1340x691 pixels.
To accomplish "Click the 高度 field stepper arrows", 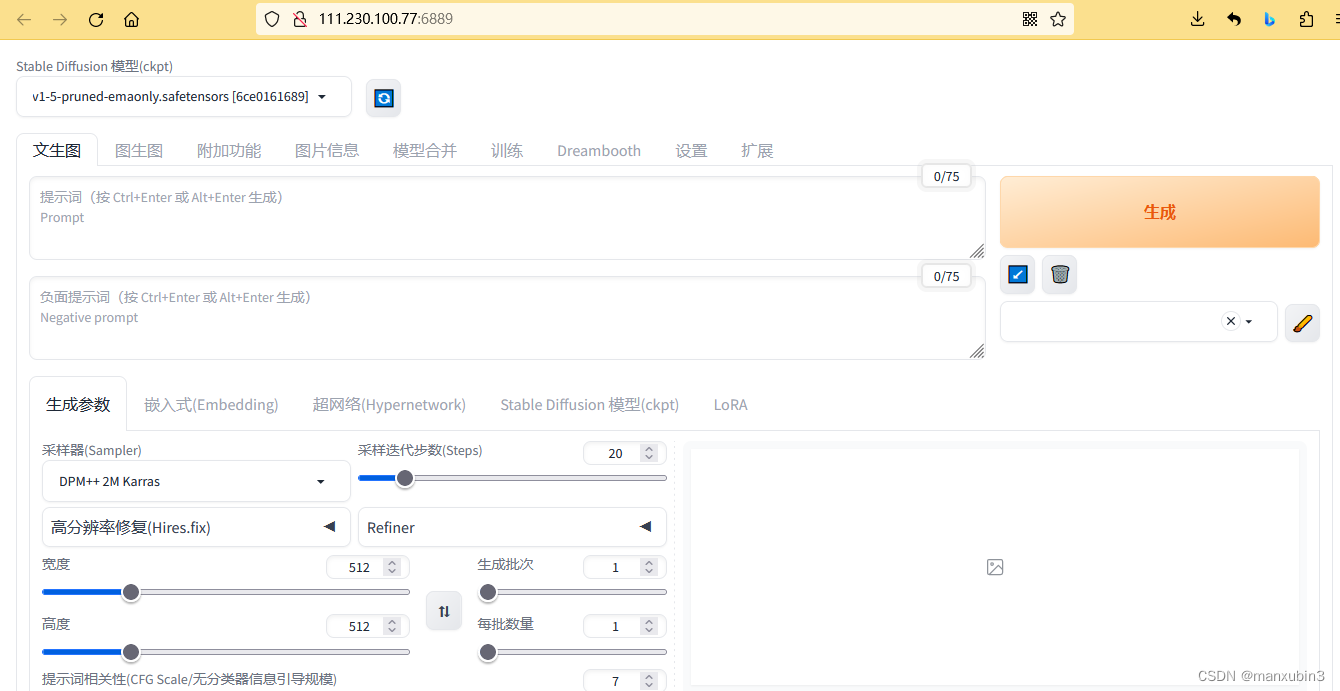I will (x=392, y=626).
